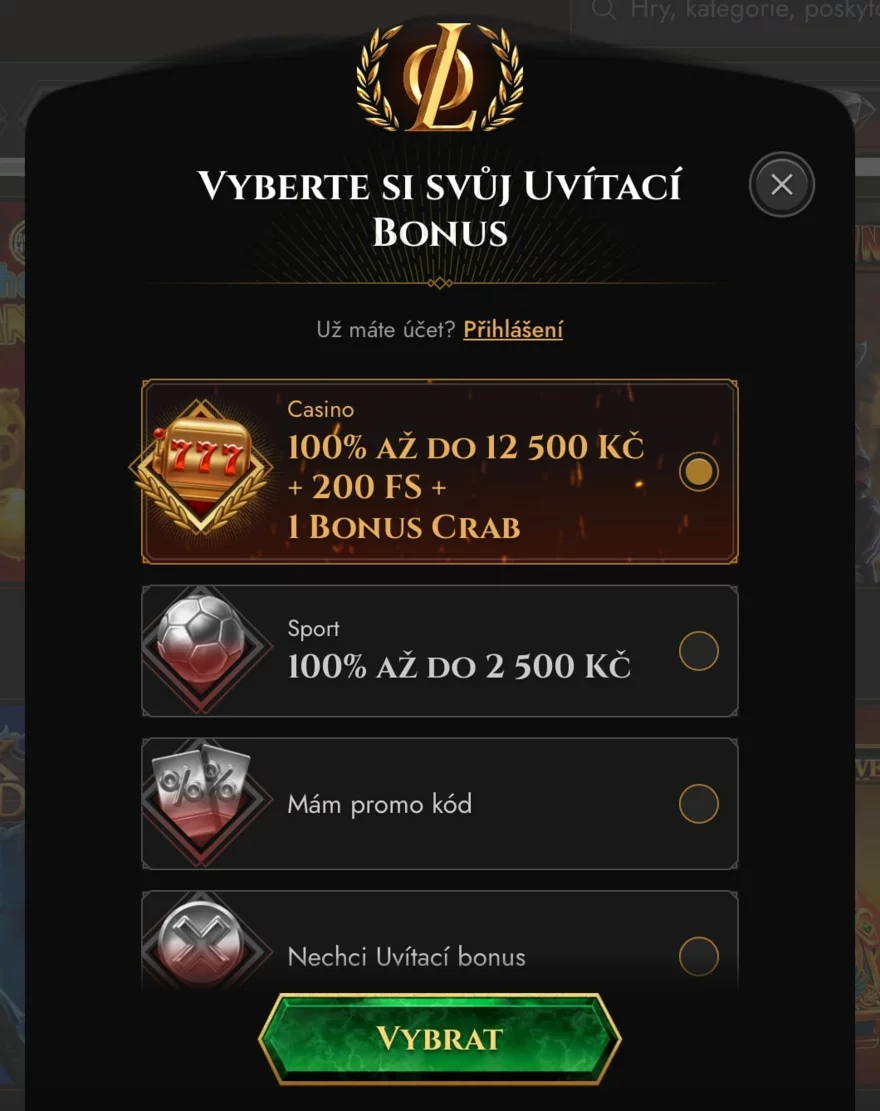The height and width of the screenshot is (1111, 880).
Task: Click the Sport 100% až do 2 500 Kč card
Action: (440, 650)
